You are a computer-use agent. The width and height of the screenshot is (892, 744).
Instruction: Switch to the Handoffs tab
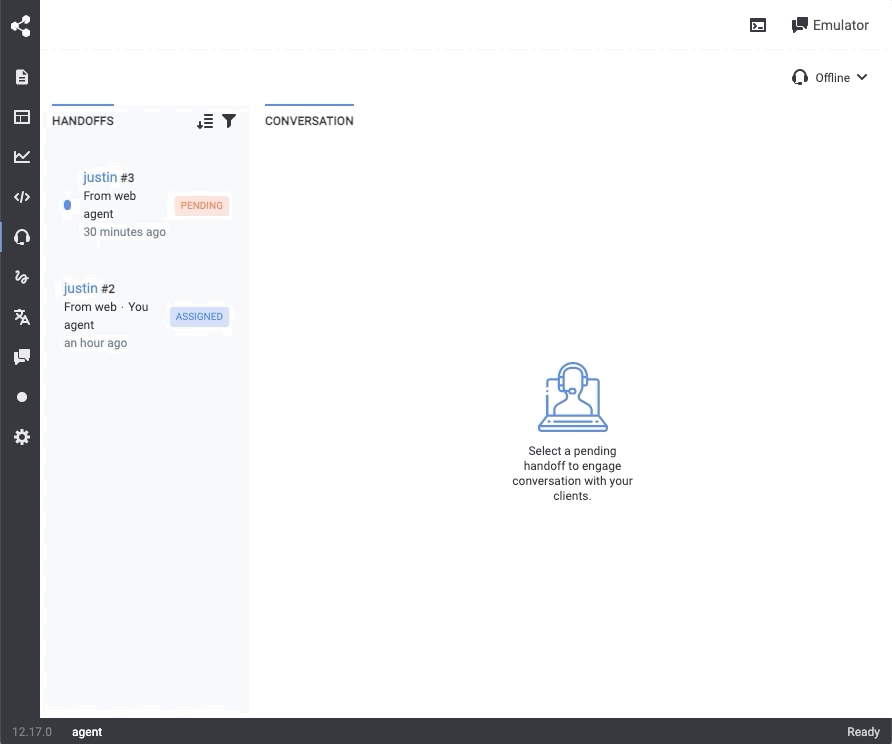(x=83, y=121)
